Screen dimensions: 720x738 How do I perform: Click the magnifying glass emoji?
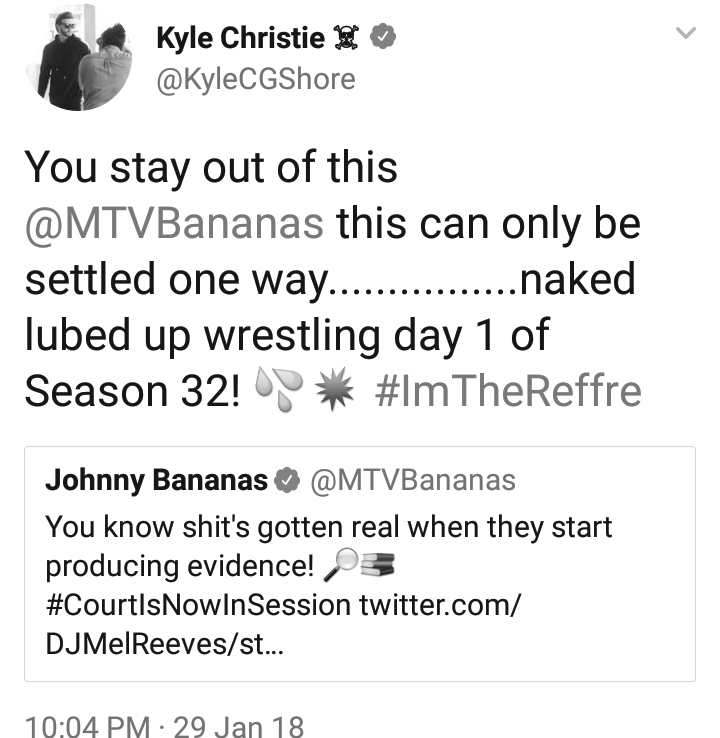click(x=341, y=565)
